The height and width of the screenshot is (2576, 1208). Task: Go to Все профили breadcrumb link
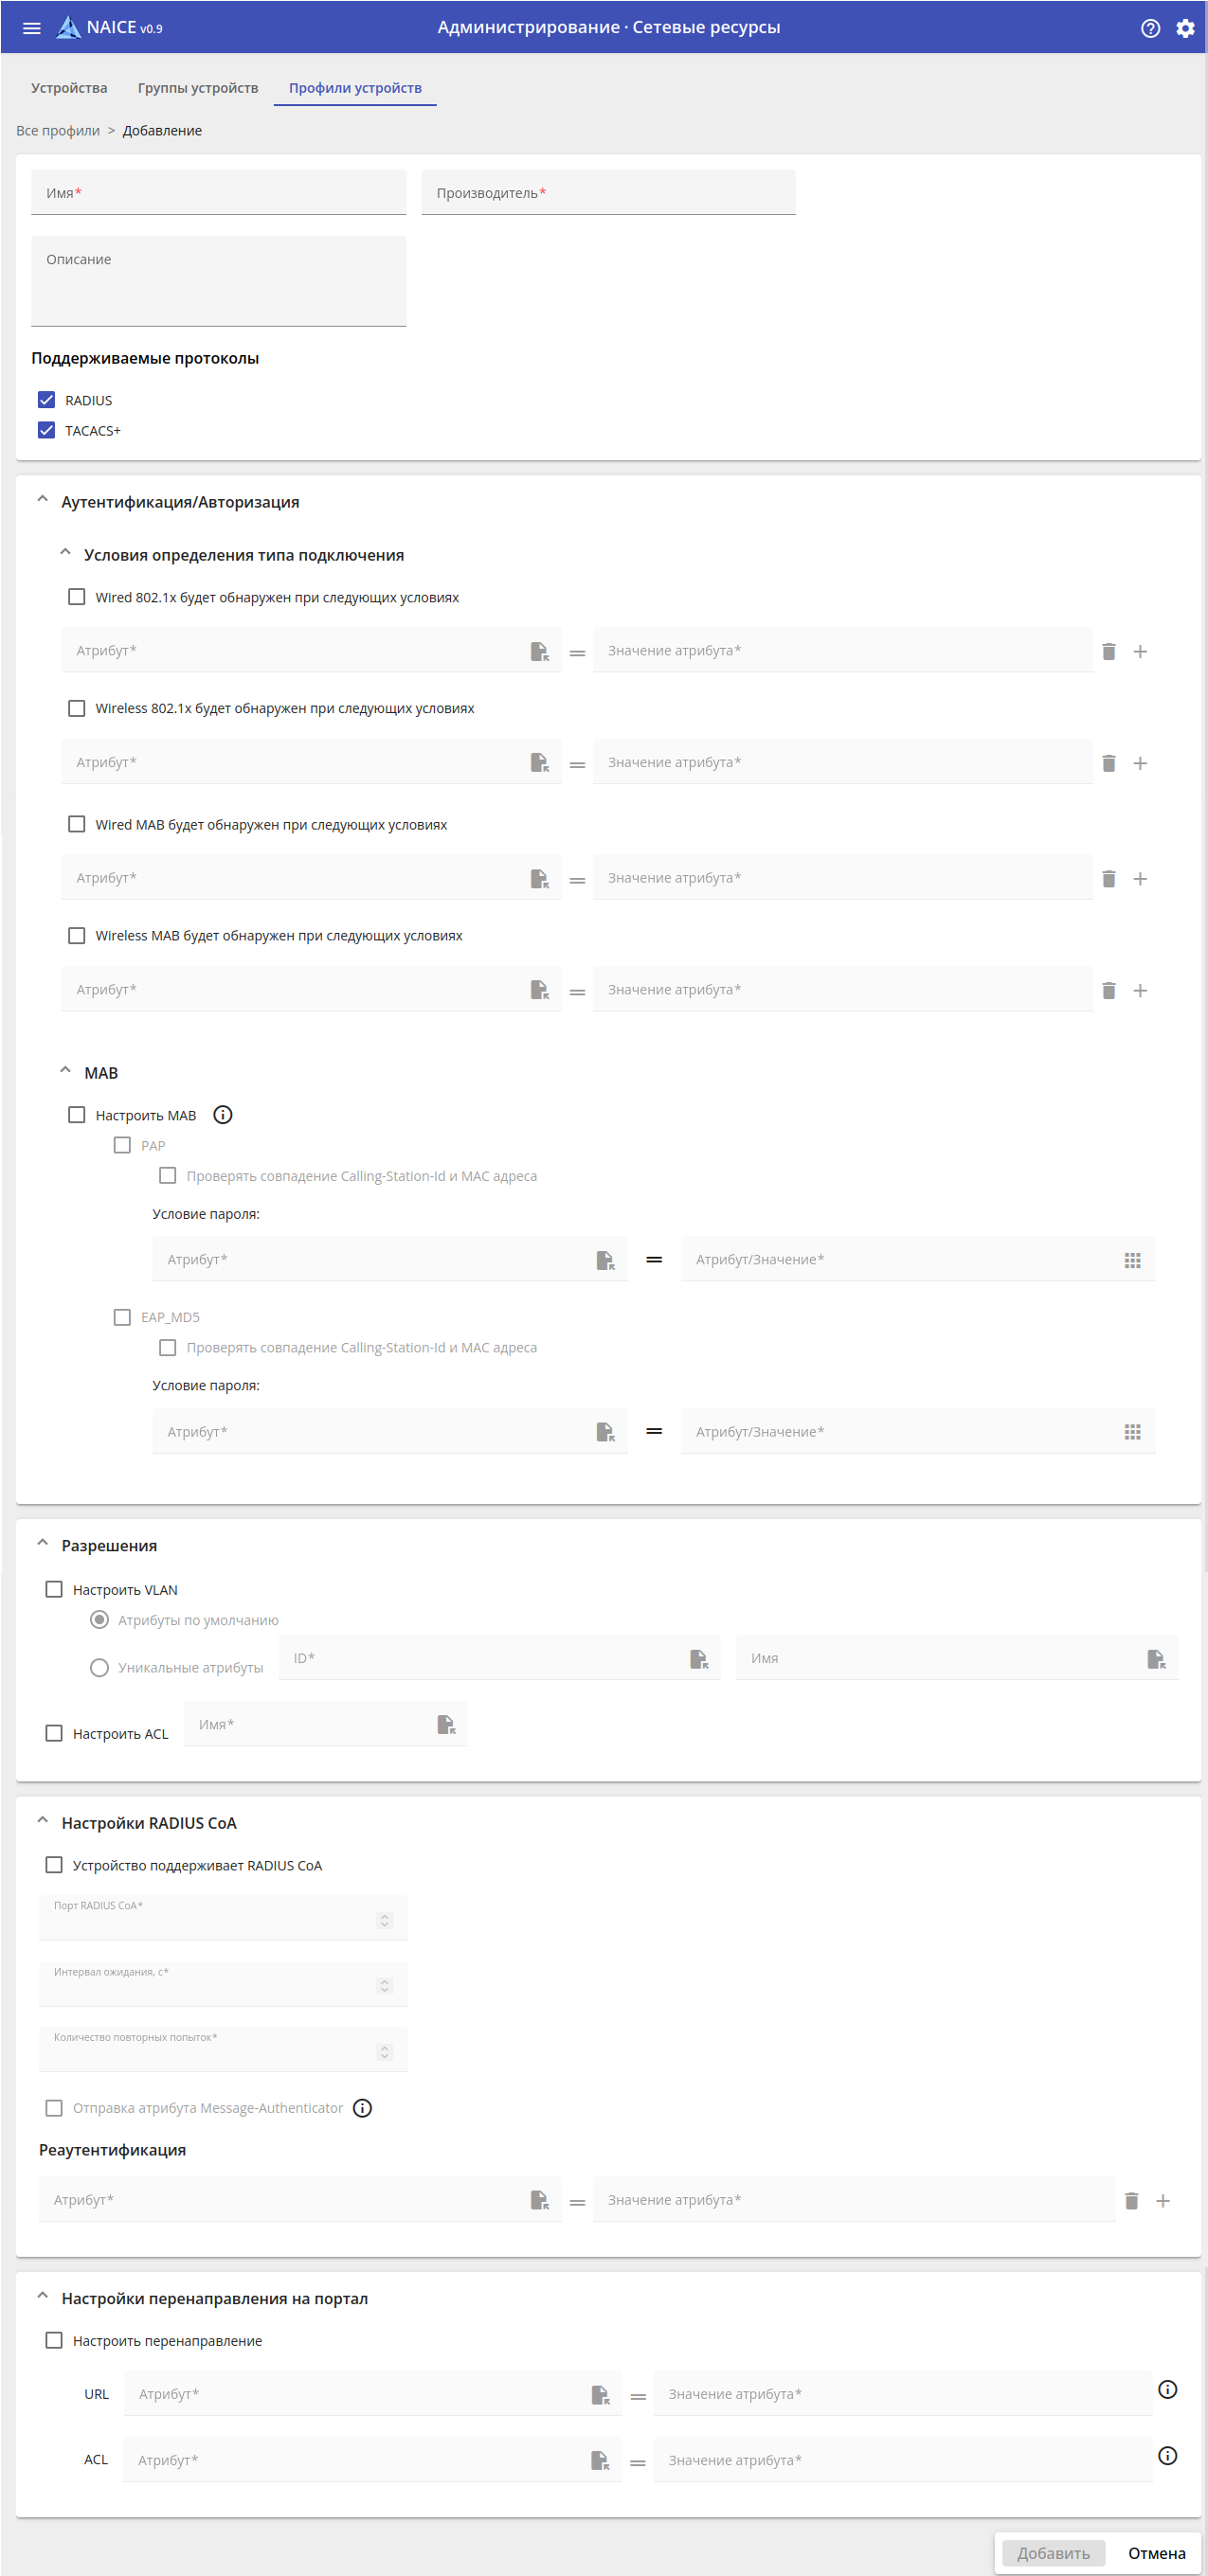point(58,131)
